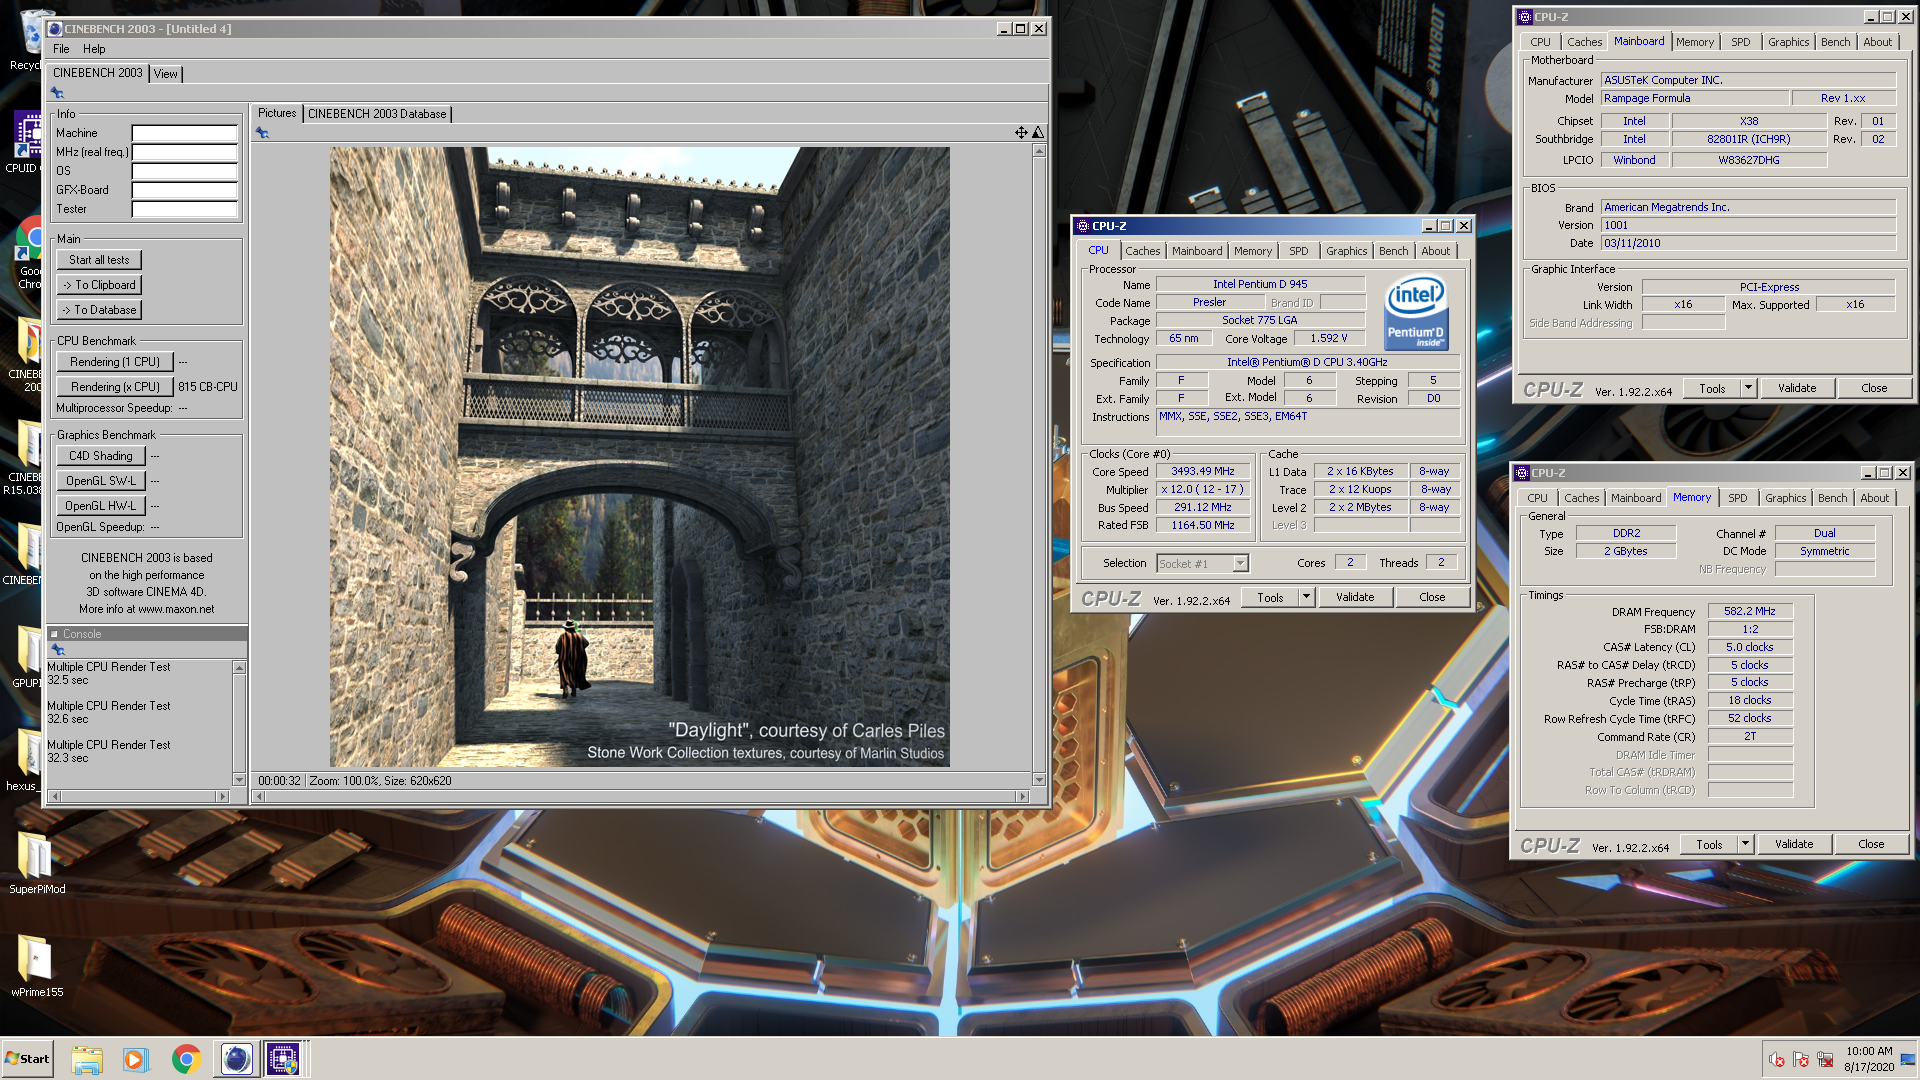This screenshot has width=1920, height=1080.
Task: Switch to the View tab in CINEBENCH
Action: click(166, 74)
